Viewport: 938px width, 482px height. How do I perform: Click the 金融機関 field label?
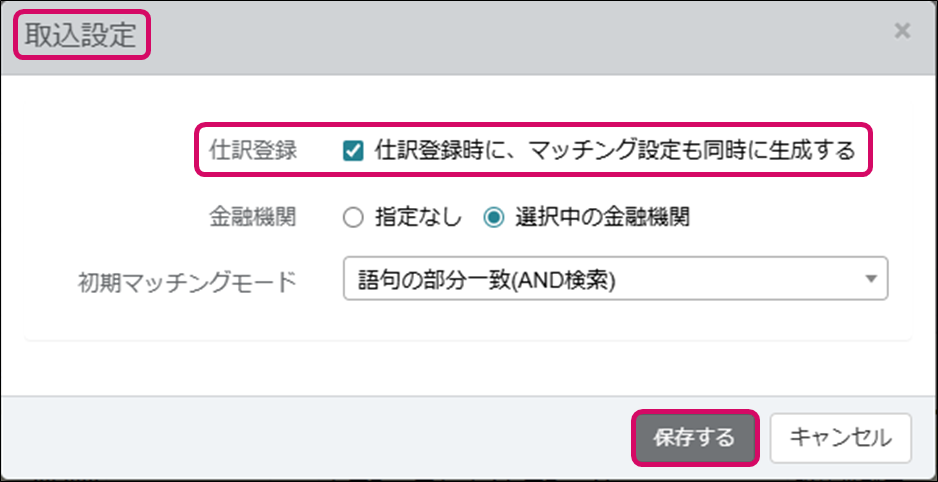pyautogui.click(x=253, y=217)
